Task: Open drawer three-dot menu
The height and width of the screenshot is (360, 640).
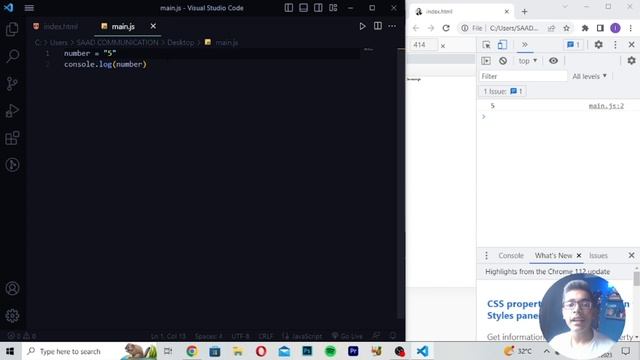Action: point(486,256)
